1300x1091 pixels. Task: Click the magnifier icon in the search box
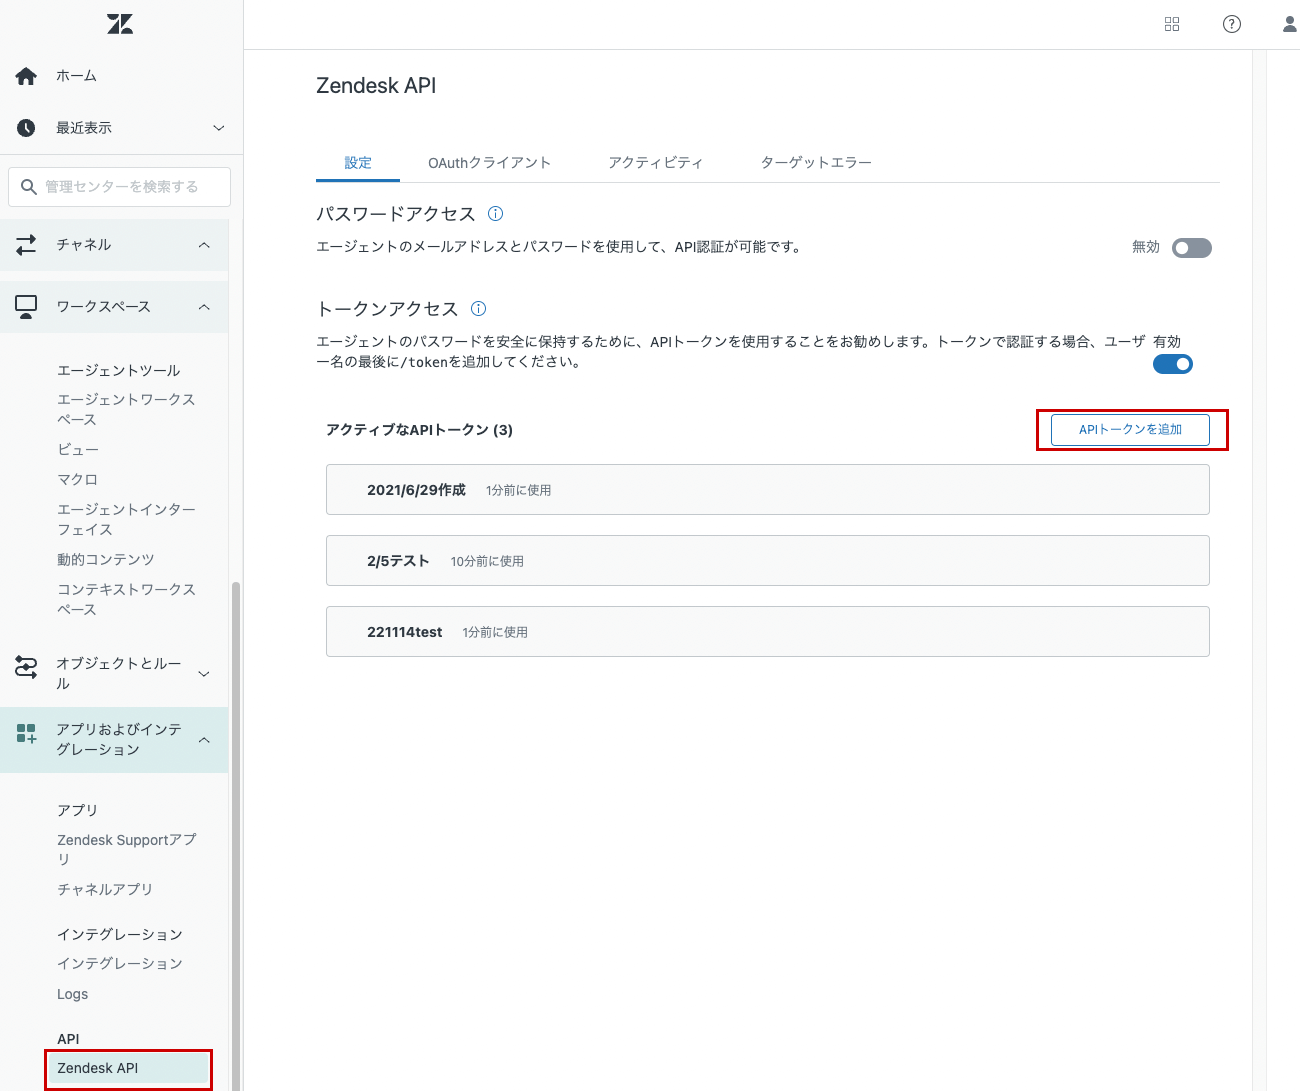point(29,187)
